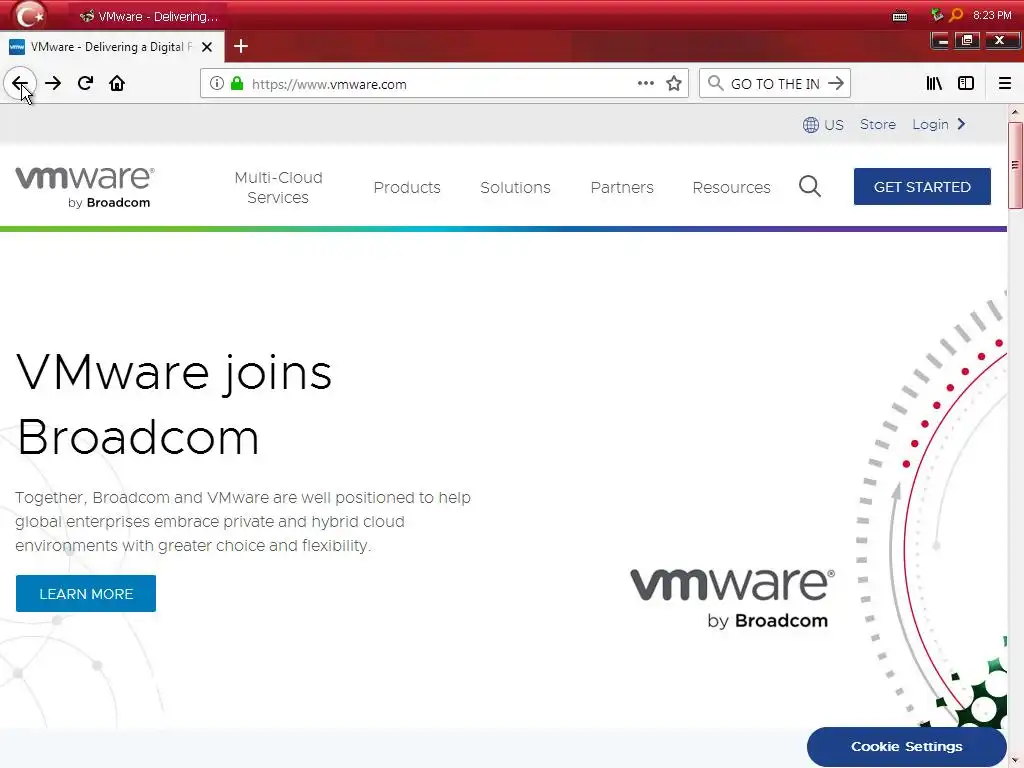Image resolution: width=1024 pixels, height=768 pixels.
Task: Click the keyboard tray icon
Action: [x=900, y=16]
